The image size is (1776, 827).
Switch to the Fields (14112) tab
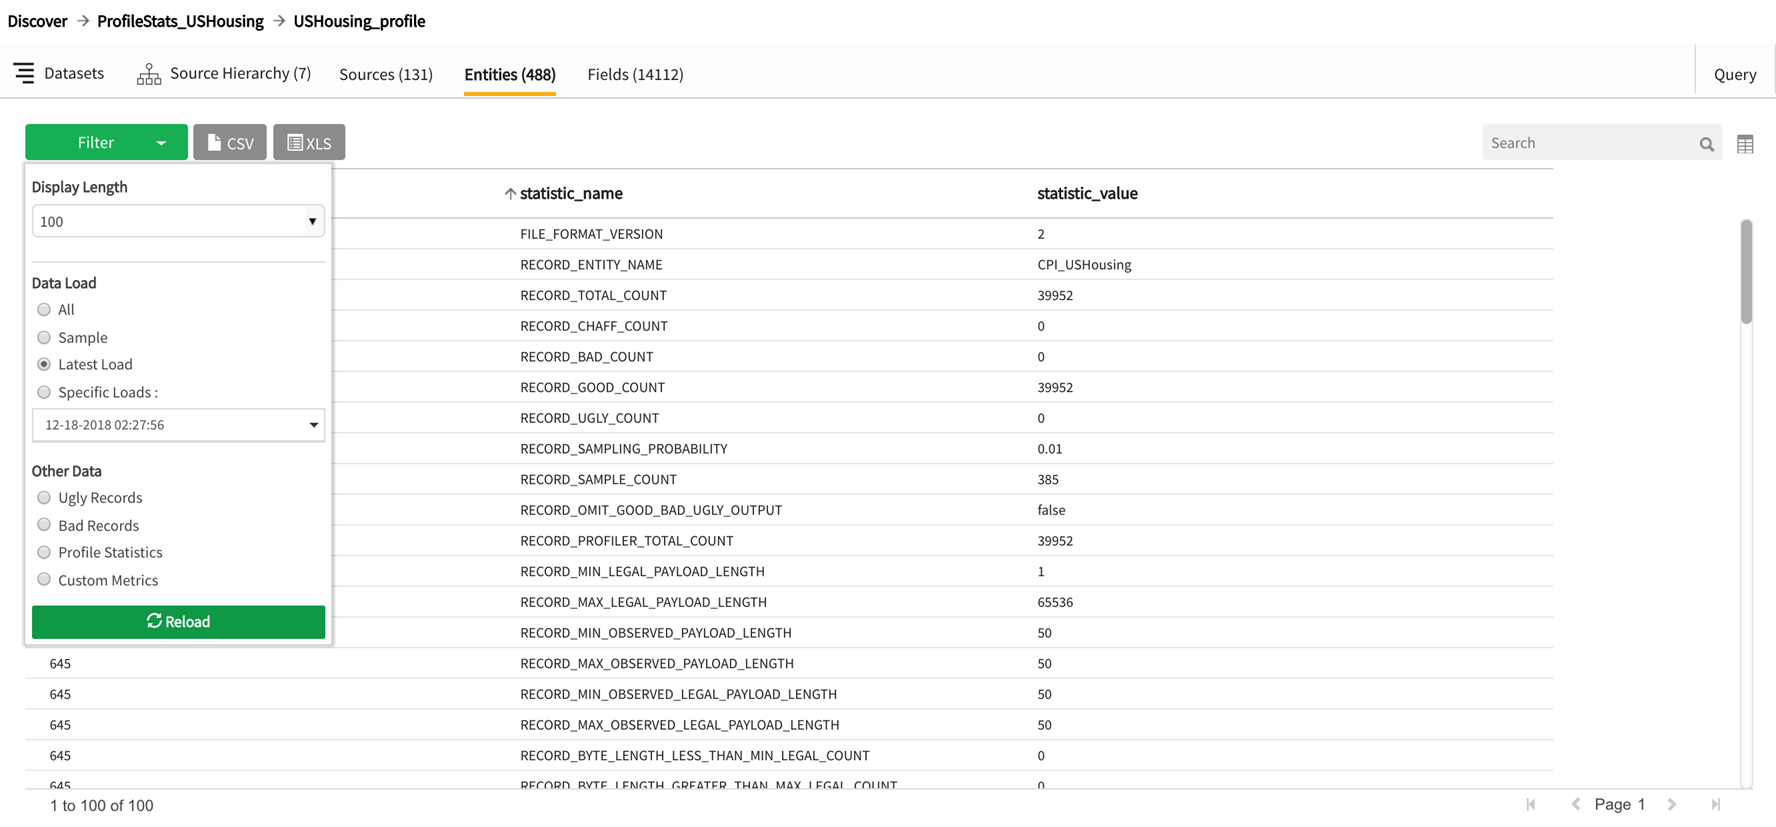635,74
